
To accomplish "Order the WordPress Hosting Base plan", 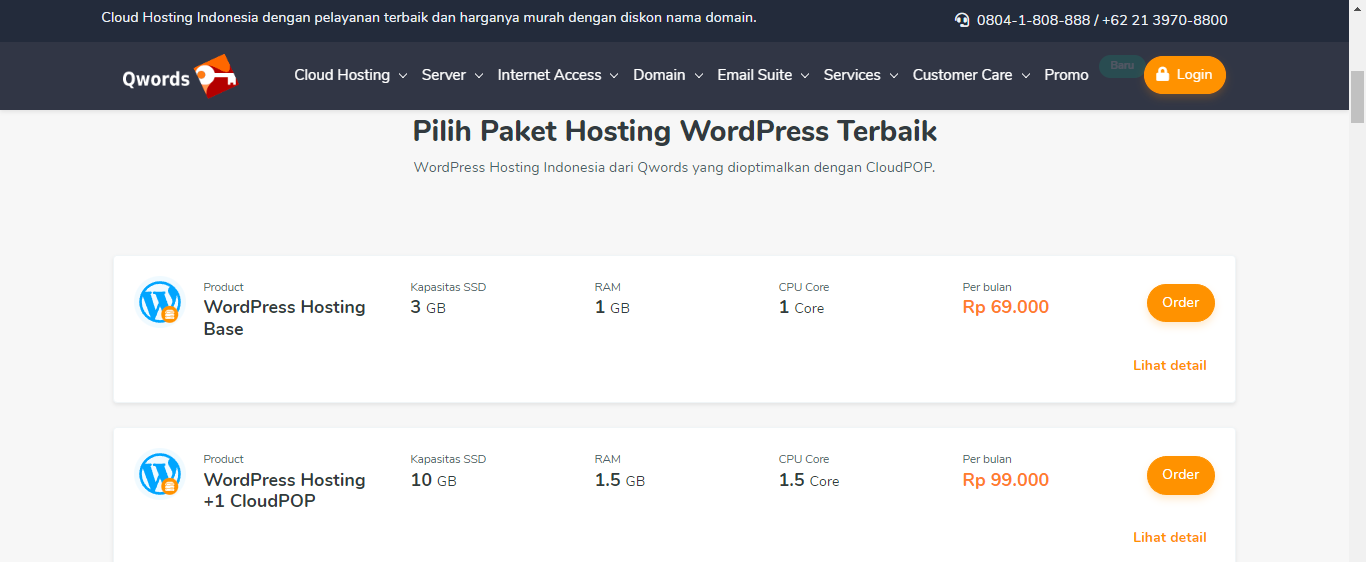I will point(1180,303).
